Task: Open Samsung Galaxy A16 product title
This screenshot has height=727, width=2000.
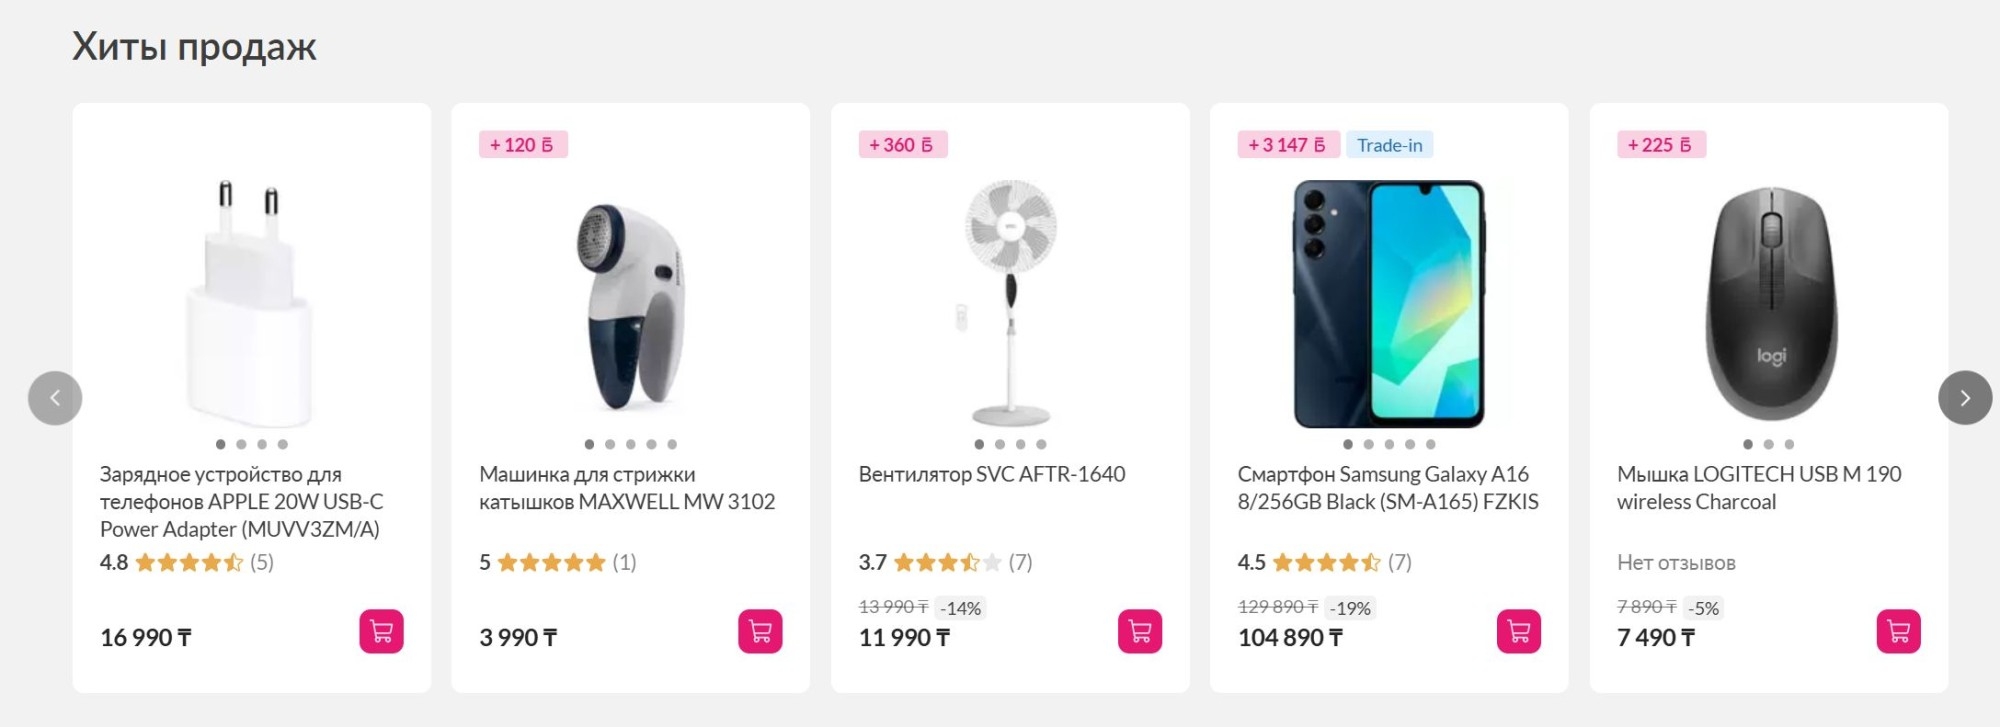Action: [x=1387, y=488]
